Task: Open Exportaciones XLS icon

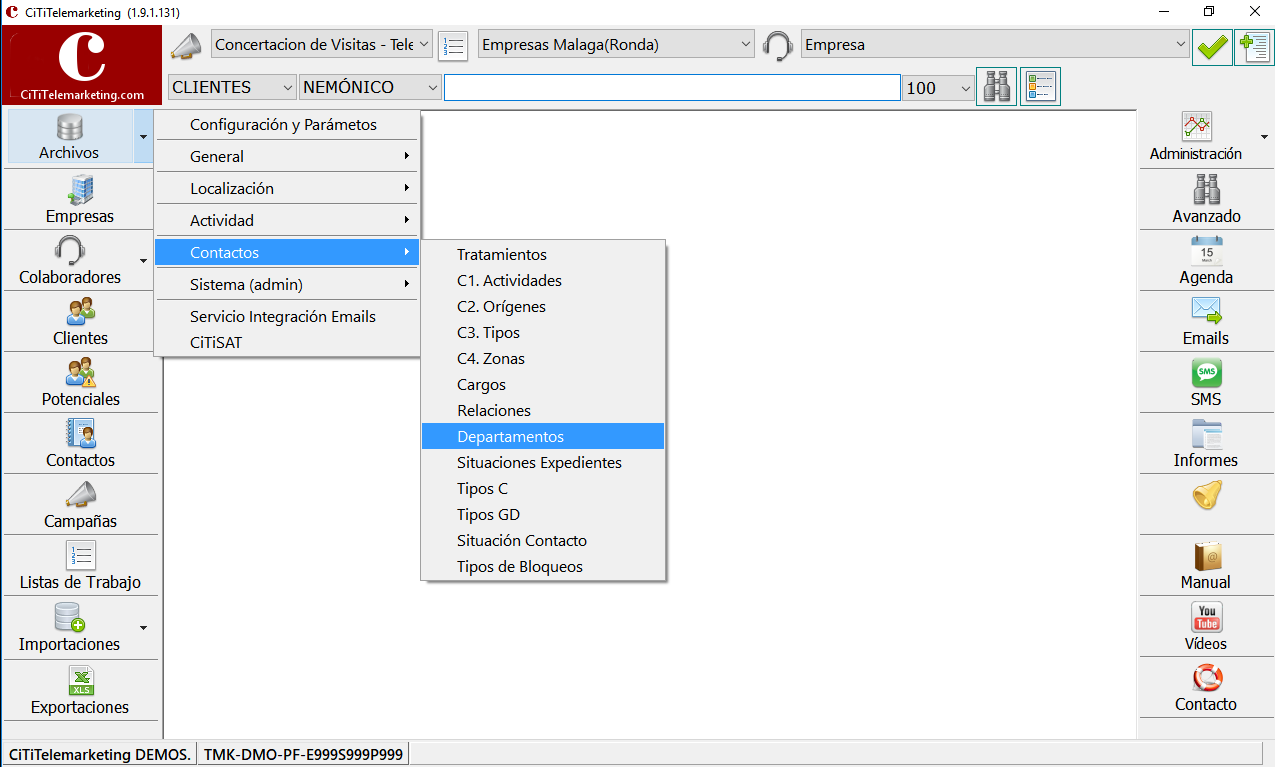Action: (80, 681)
